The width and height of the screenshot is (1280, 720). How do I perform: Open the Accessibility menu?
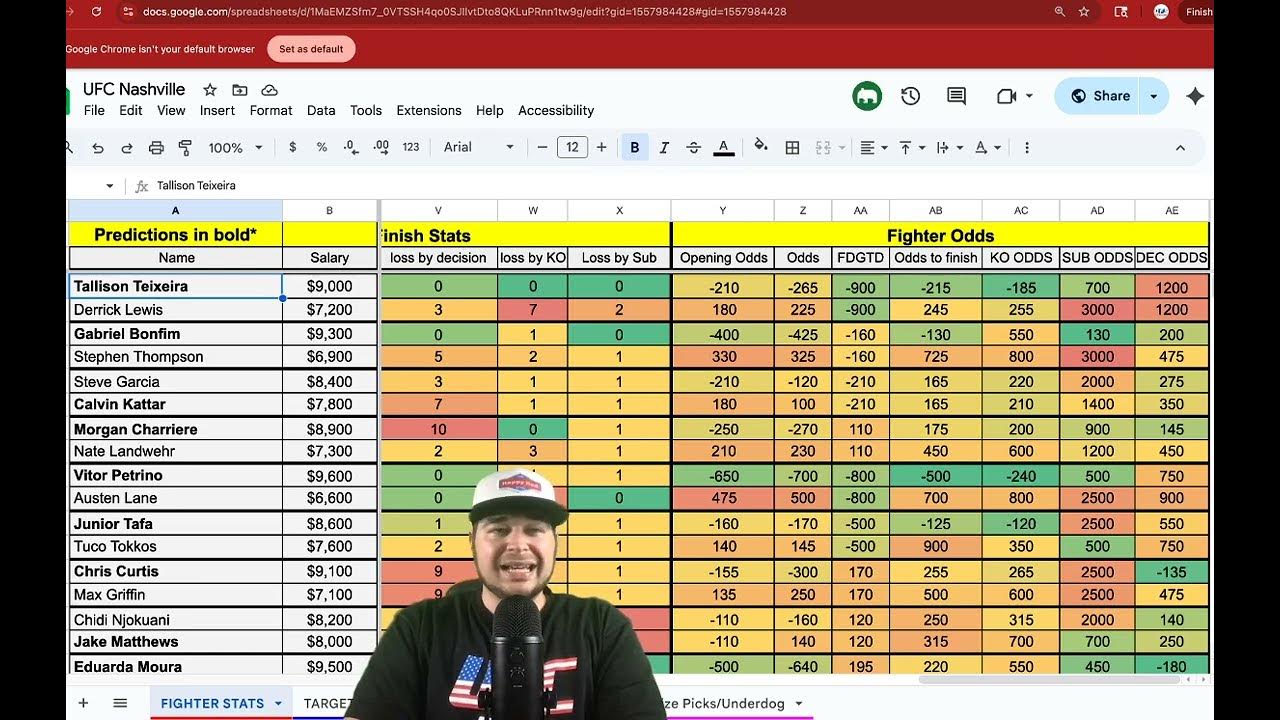point(556,111)
